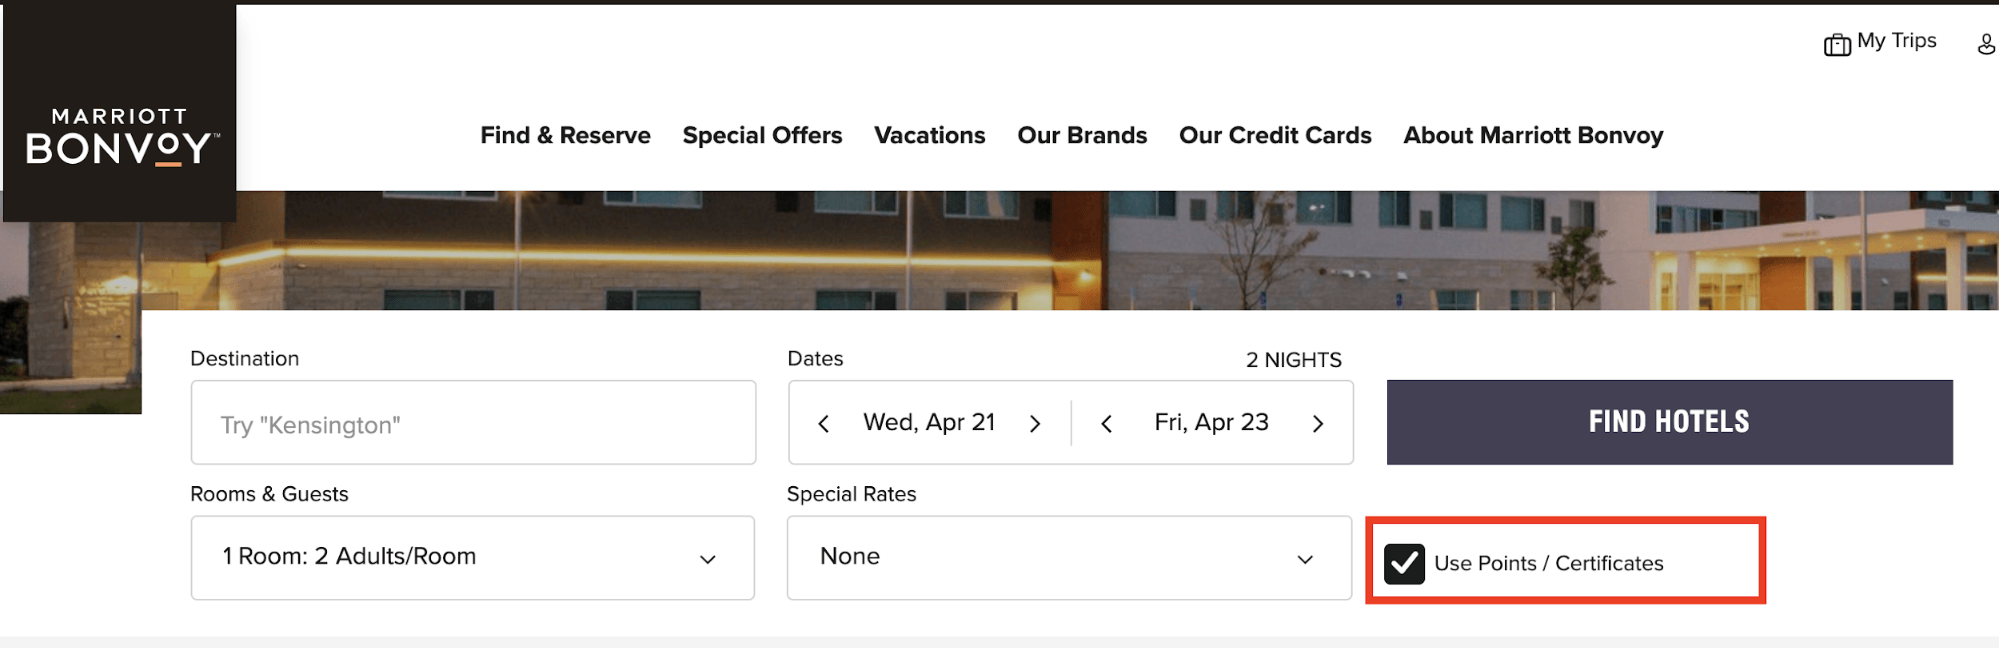
Task: Move check-in date back one day
Action: [823, 424]
